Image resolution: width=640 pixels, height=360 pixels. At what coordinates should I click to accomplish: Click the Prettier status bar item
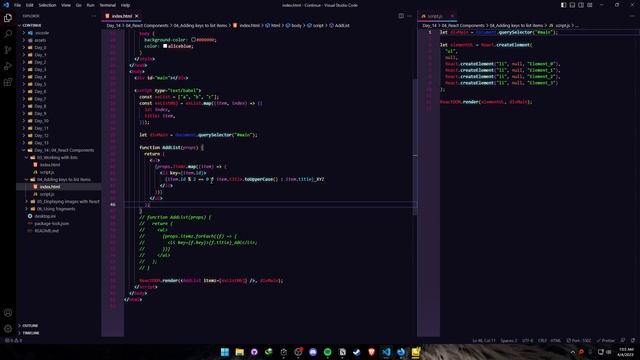[606, 340]
